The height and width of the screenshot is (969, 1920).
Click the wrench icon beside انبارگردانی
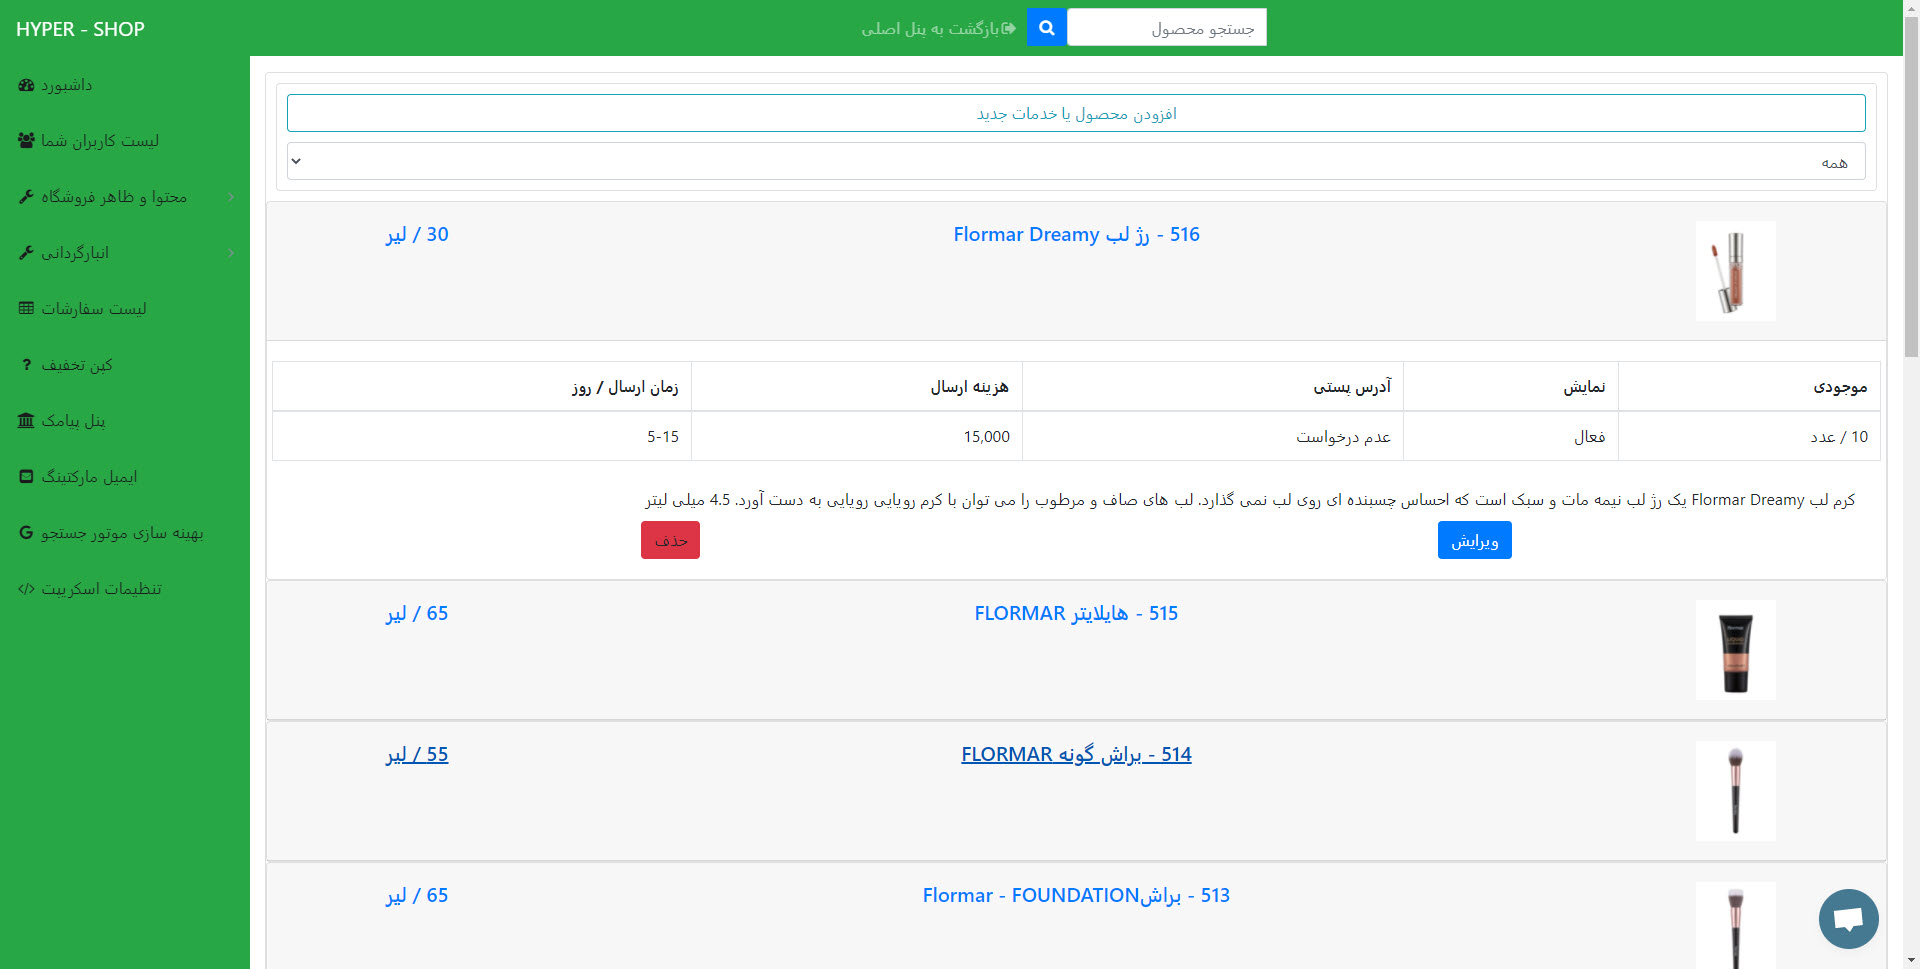[x=26, y=253]
